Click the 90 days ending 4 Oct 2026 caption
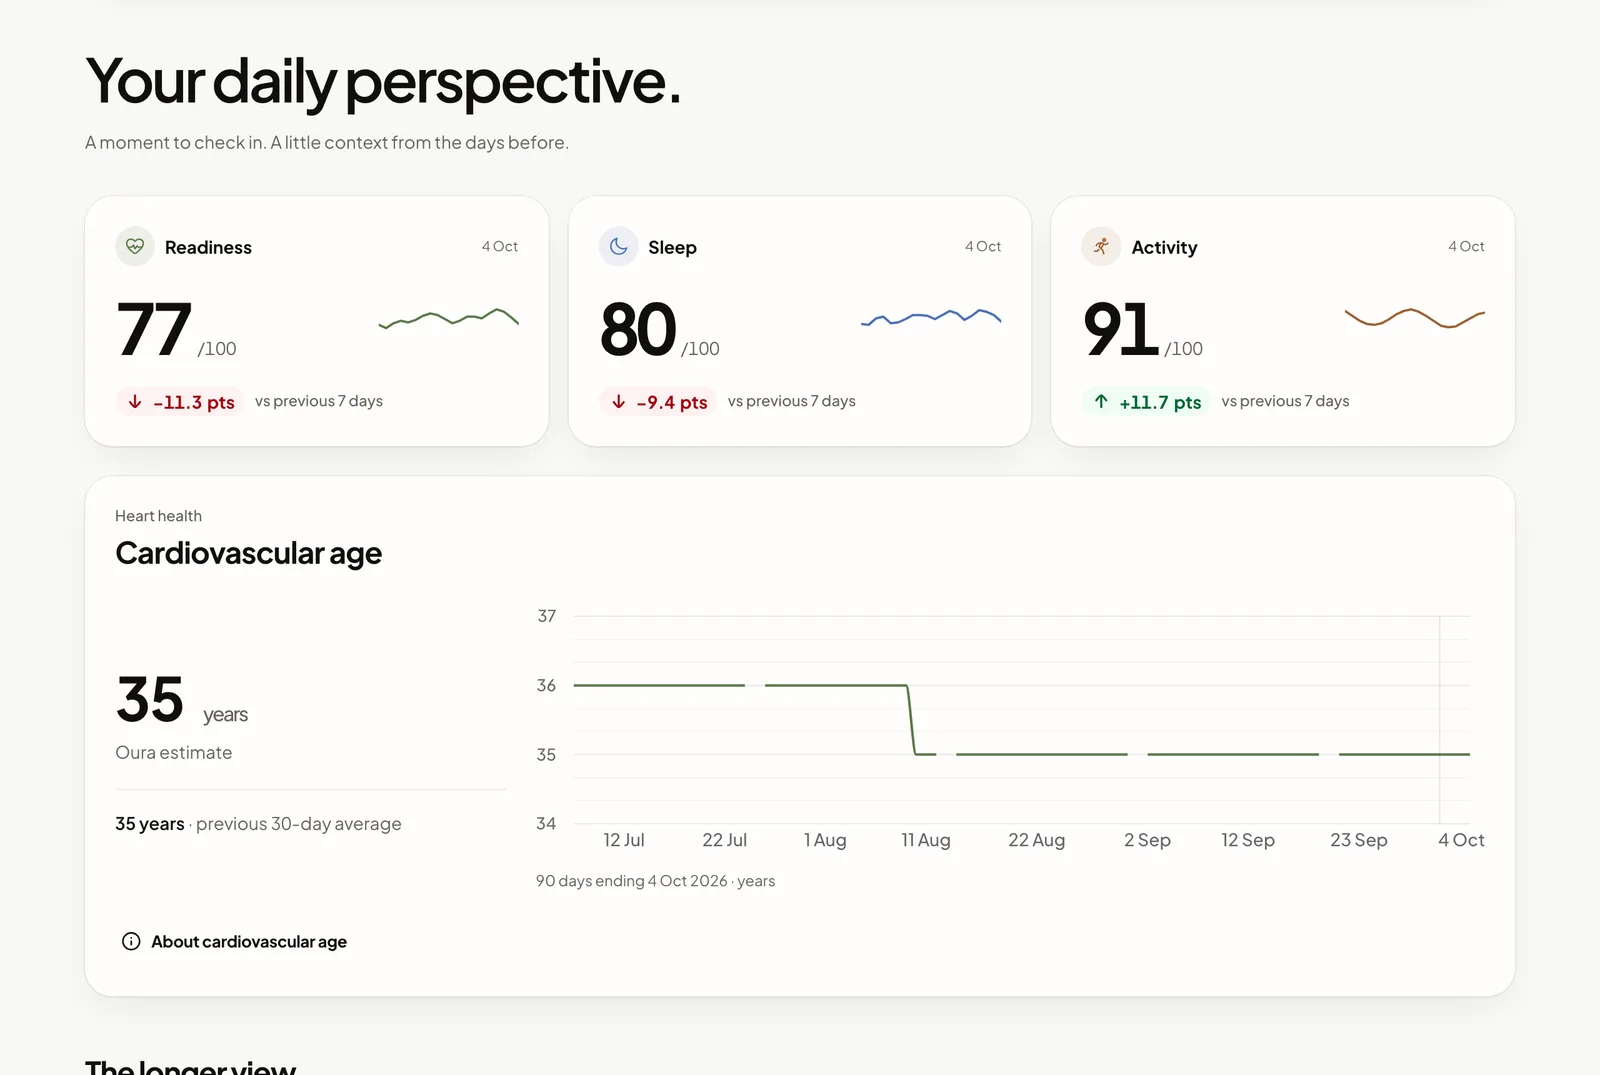Viewport: 1600px width, 1075px height. tap(655, 881)
